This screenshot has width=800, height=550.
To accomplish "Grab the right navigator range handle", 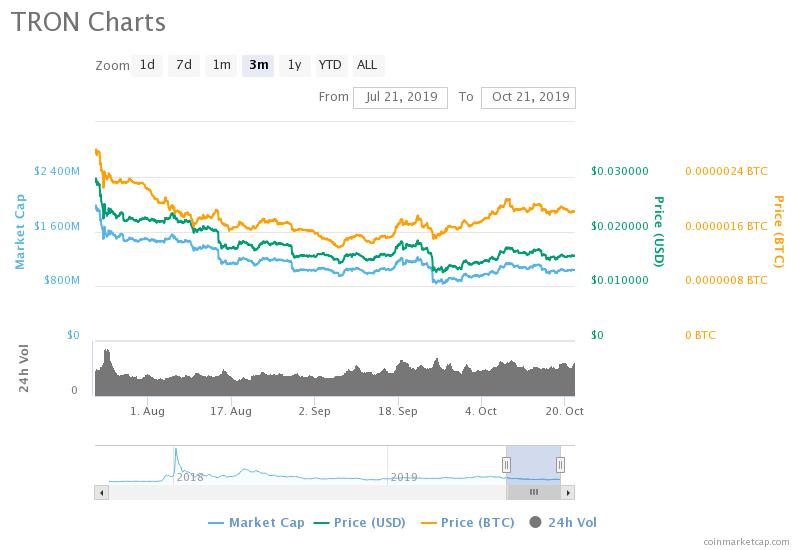I will [560, 465].
